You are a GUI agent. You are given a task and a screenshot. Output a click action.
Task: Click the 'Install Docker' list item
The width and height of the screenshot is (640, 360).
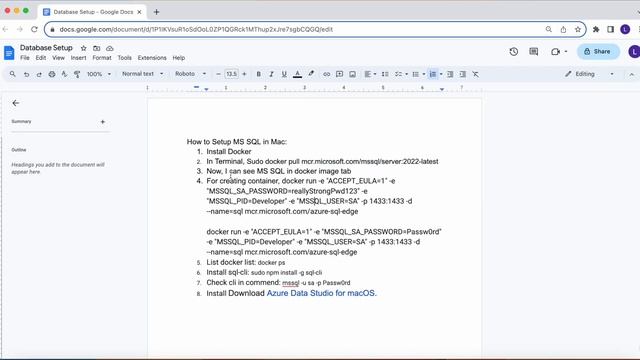(x=229, y=151)
